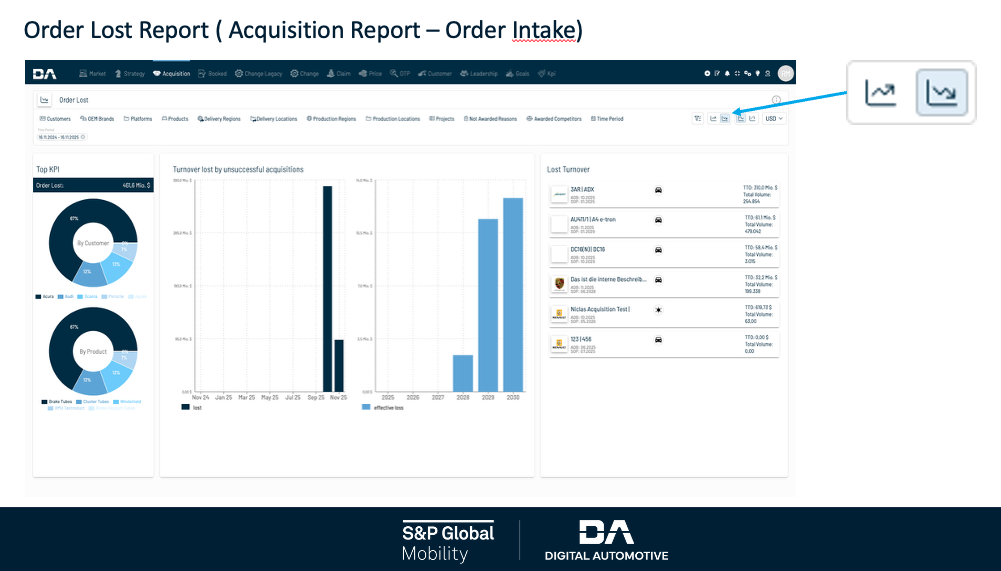Click the dark 'lost' legend color swatch

pos(185,407)
